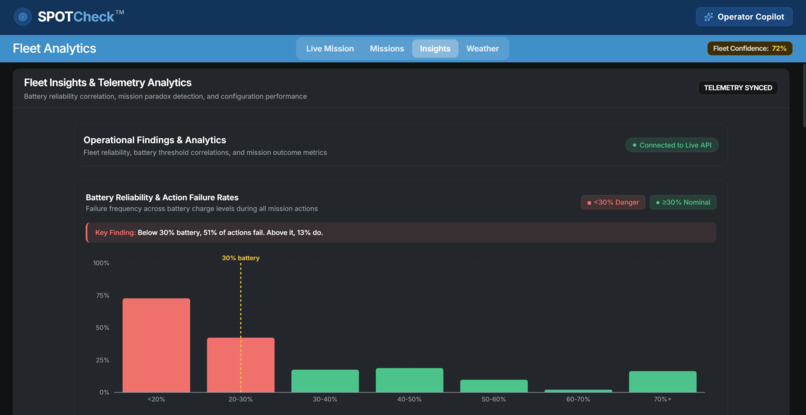Open the Missions tab
806x415 pixels.
[x=387, y=49]
